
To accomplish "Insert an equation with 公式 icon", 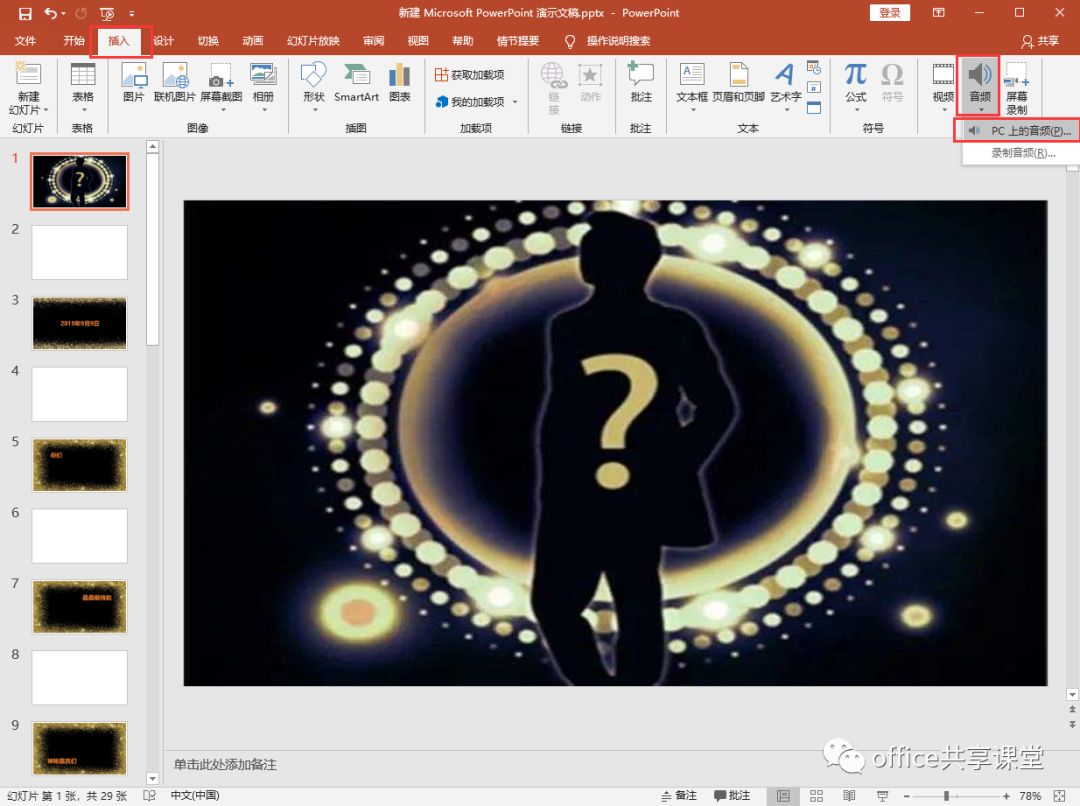I will [855, 74].
